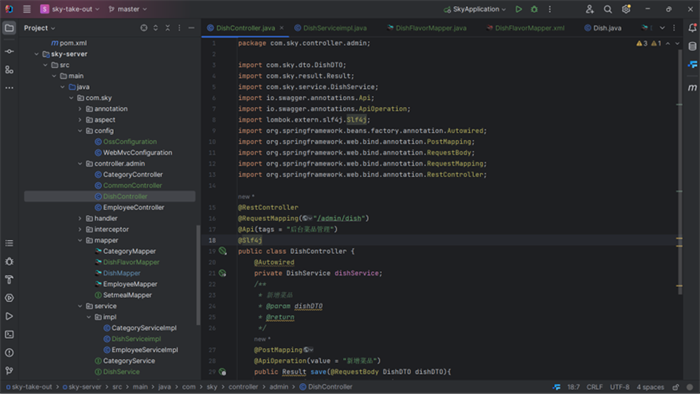Click the /admin/dish URL mapping link
The height and width of the screenshot is (394, 700).
[x=339, y=218]
